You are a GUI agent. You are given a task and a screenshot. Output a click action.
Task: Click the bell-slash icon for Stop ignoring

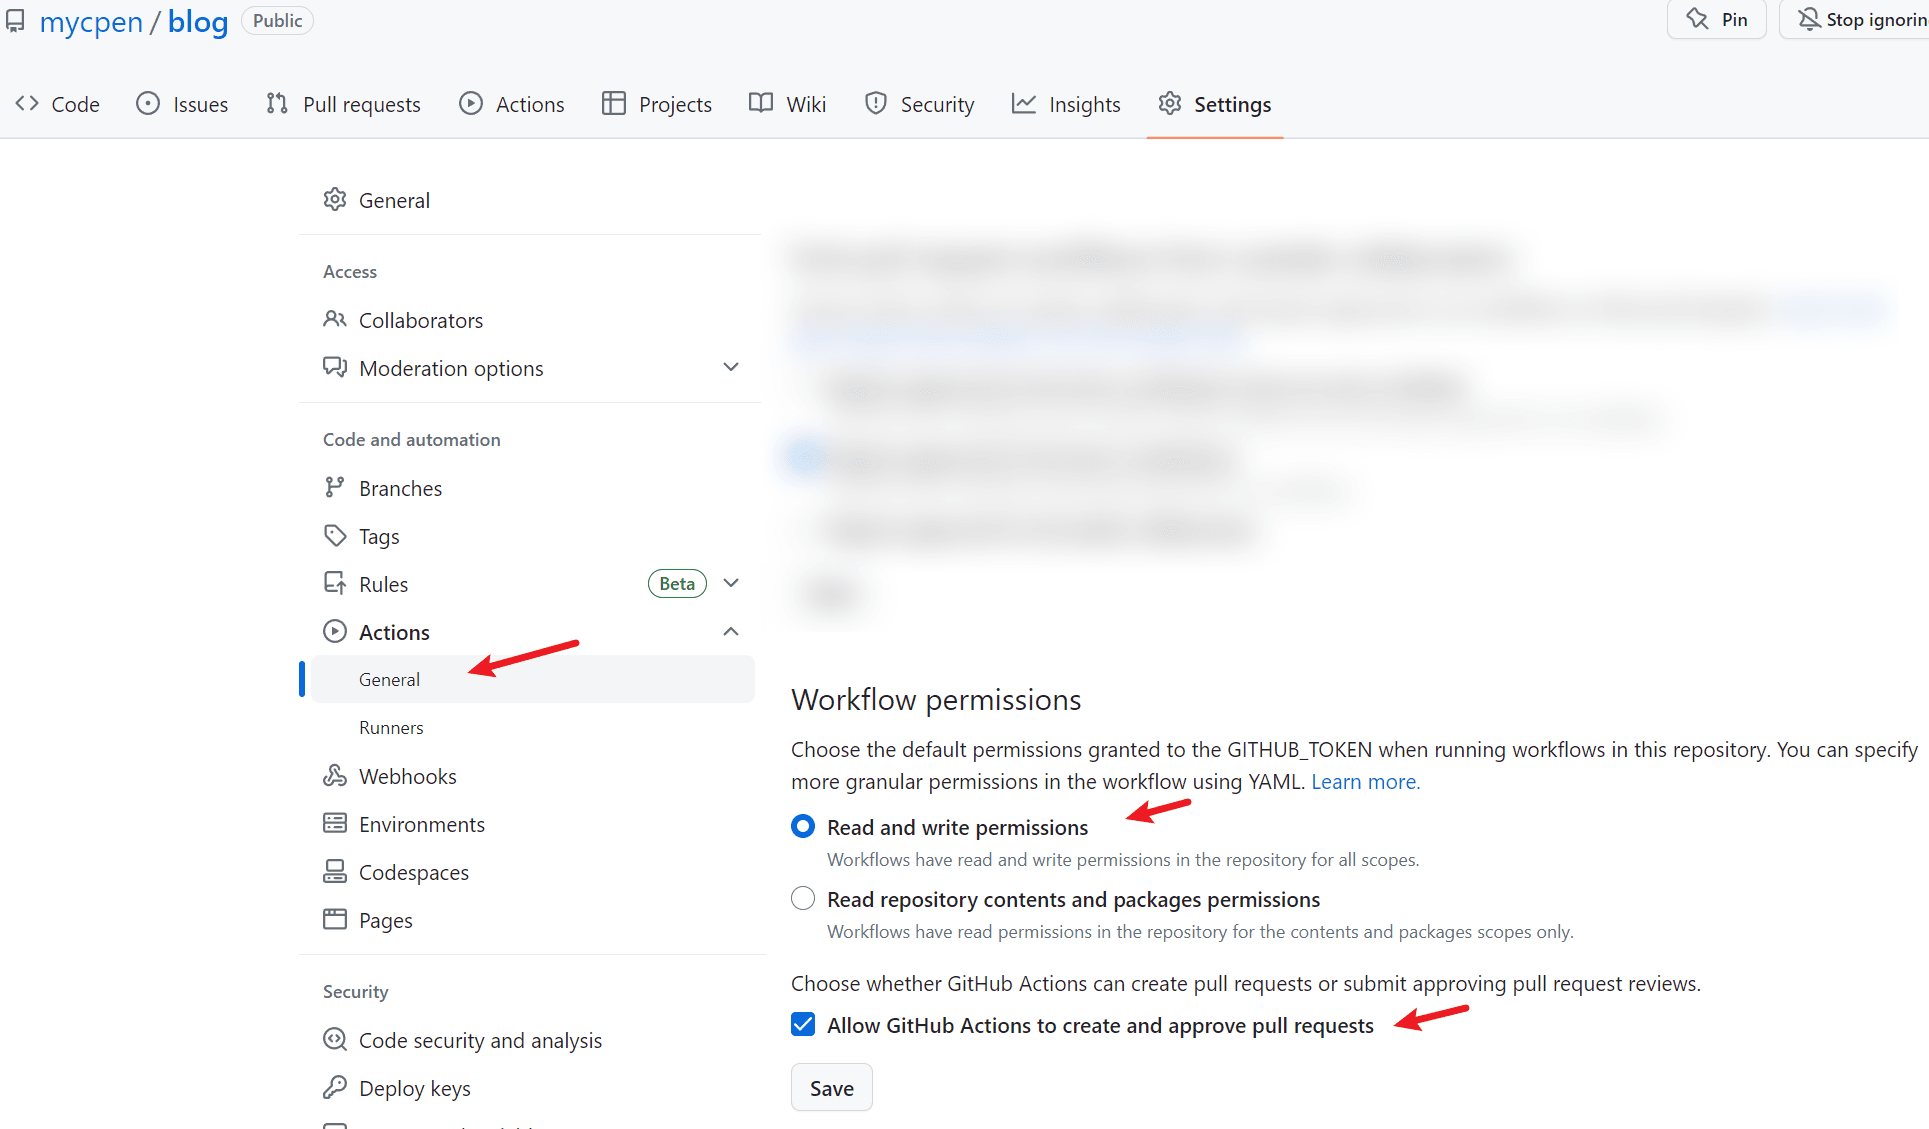coord(1809,19)
